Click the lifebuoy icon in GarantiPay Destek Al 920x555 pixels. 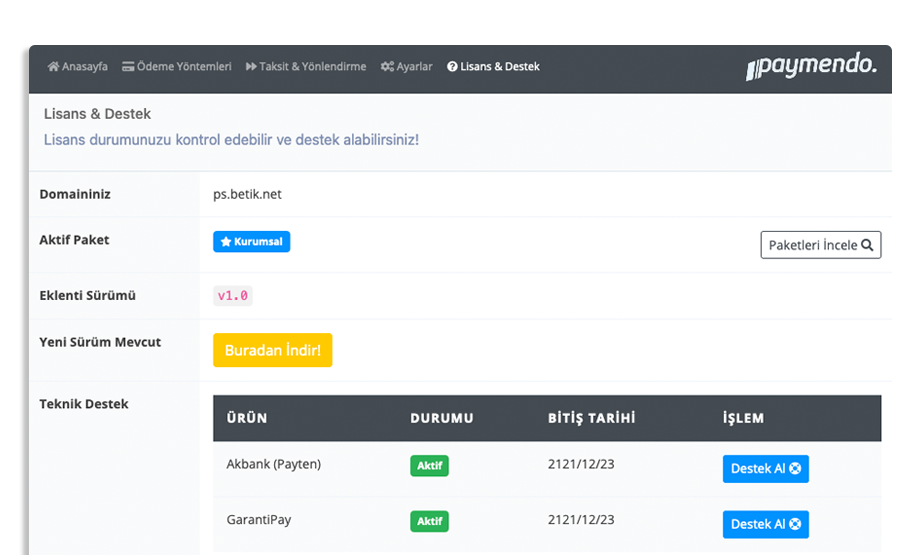pos(795,524)
